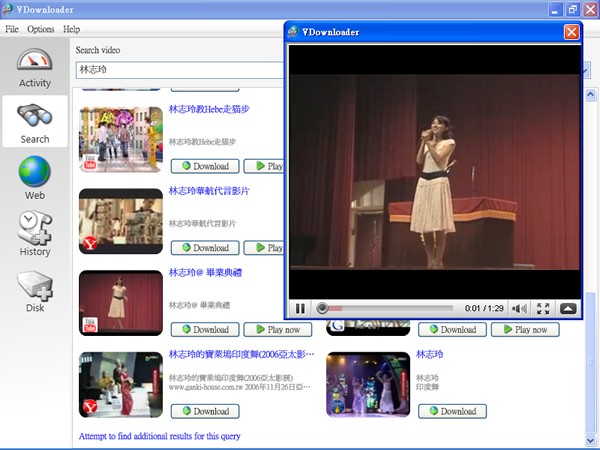This screenshot has height=450, width=600.
Task: Click 'Attempt to find additional results' link
Action: pyautogui.click(x=160, y=436)
